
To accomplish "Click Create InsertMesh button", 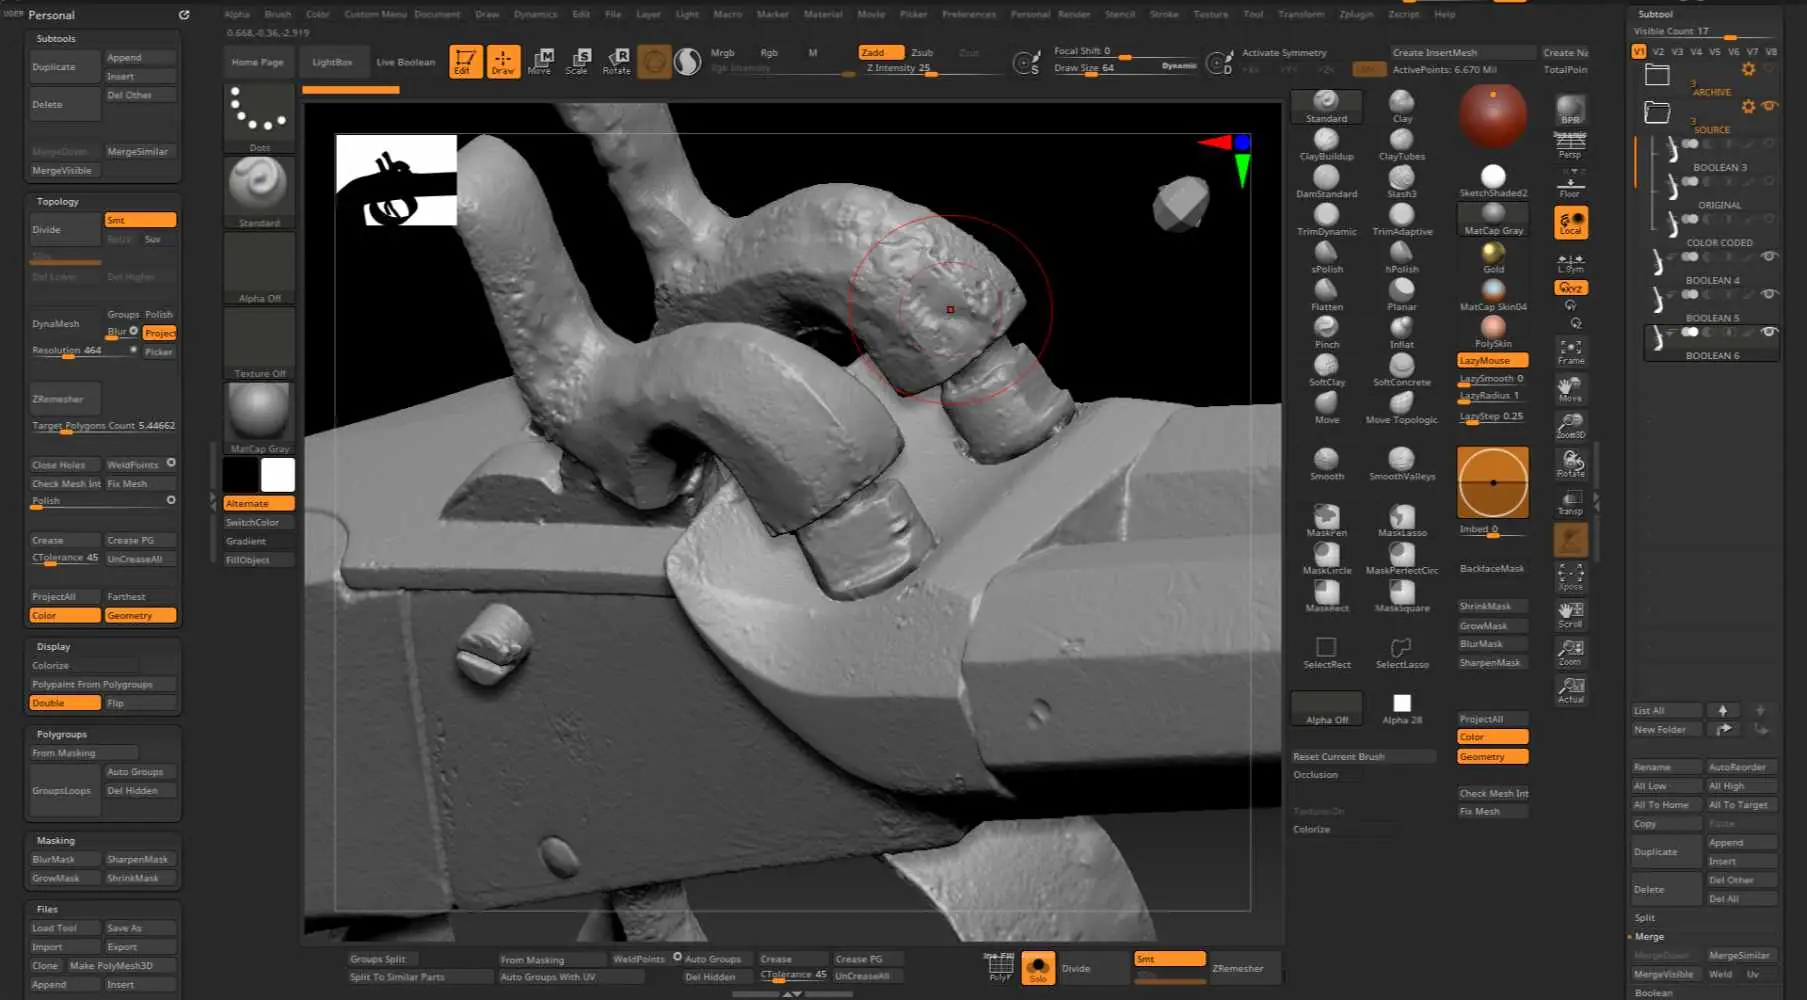I will coord(1463,52).
